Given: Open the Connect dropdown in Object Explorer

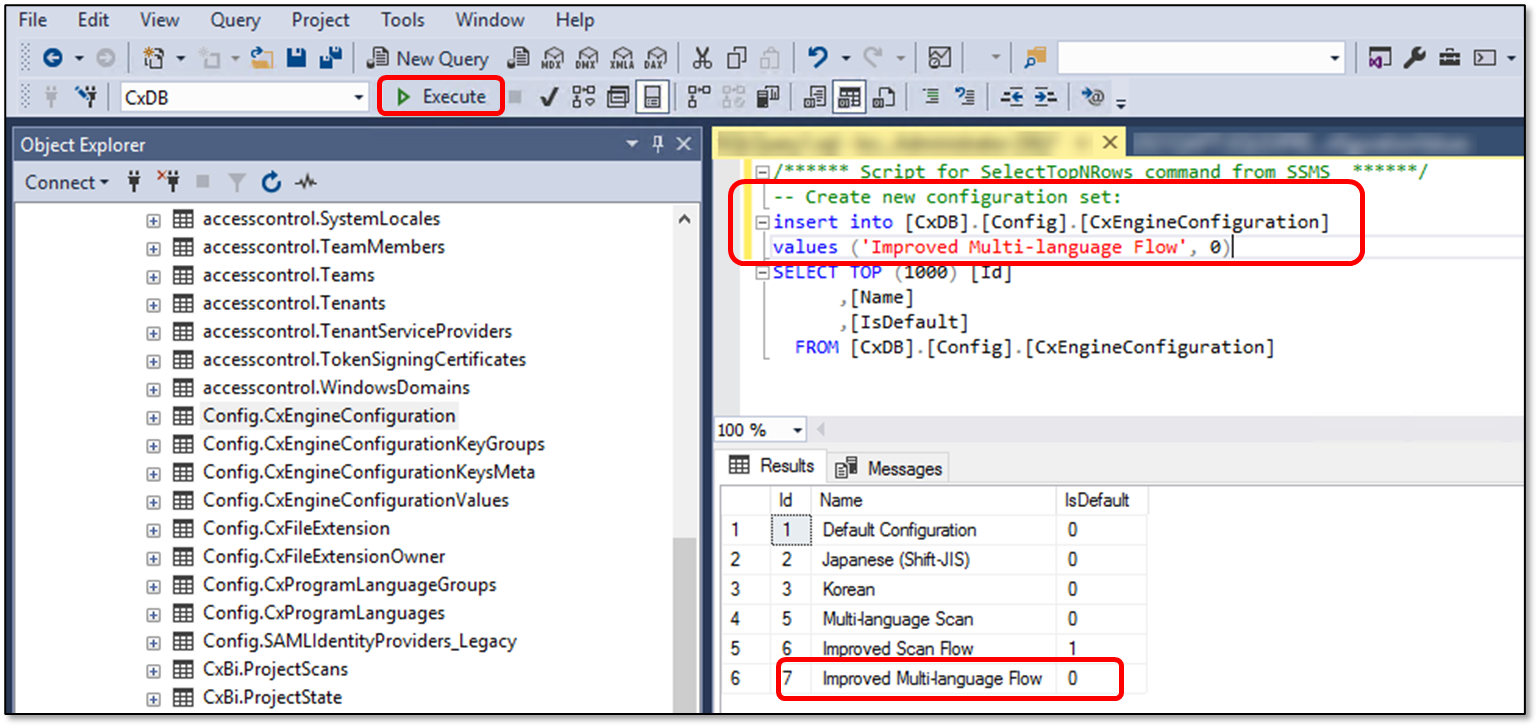Looking at the screenshot, I should tap(67, 182).
